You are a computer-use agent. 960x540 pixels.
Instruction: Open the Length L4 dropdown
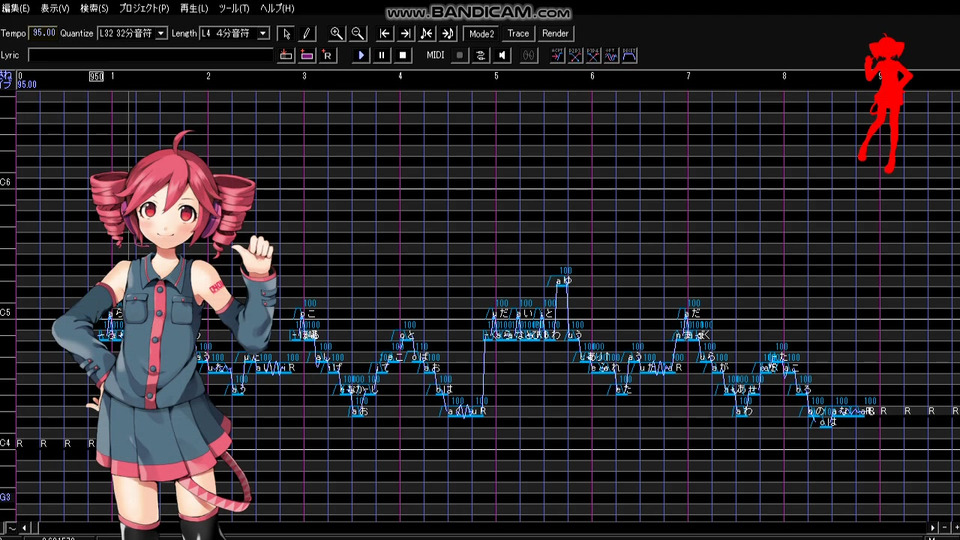coord(263,33)
